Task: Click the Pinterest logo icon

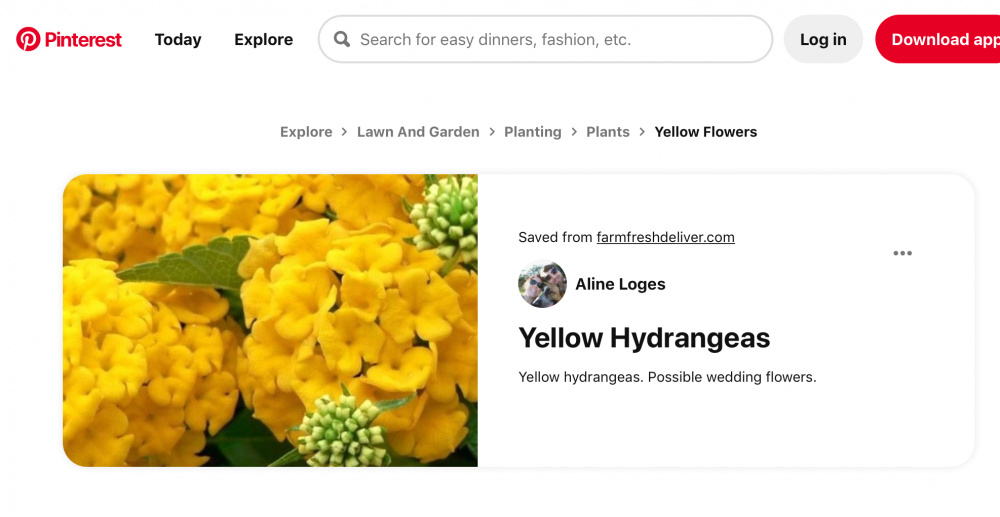Action: [x=28, y=40]
